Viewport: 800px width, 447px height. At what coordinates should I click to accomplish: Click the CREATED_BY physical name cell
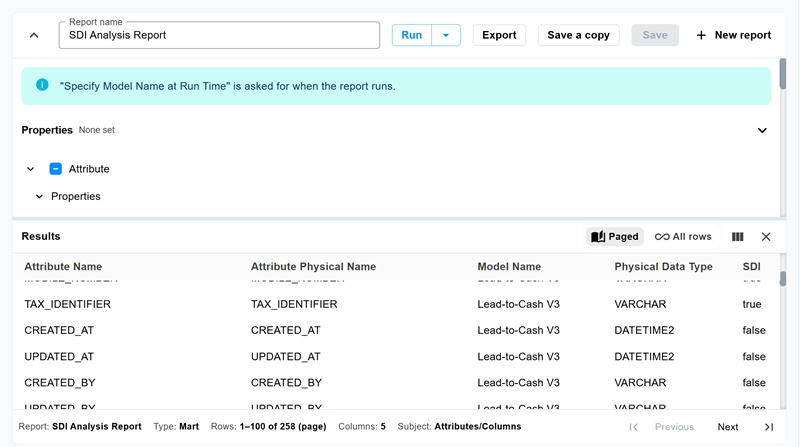click(286, 383)
